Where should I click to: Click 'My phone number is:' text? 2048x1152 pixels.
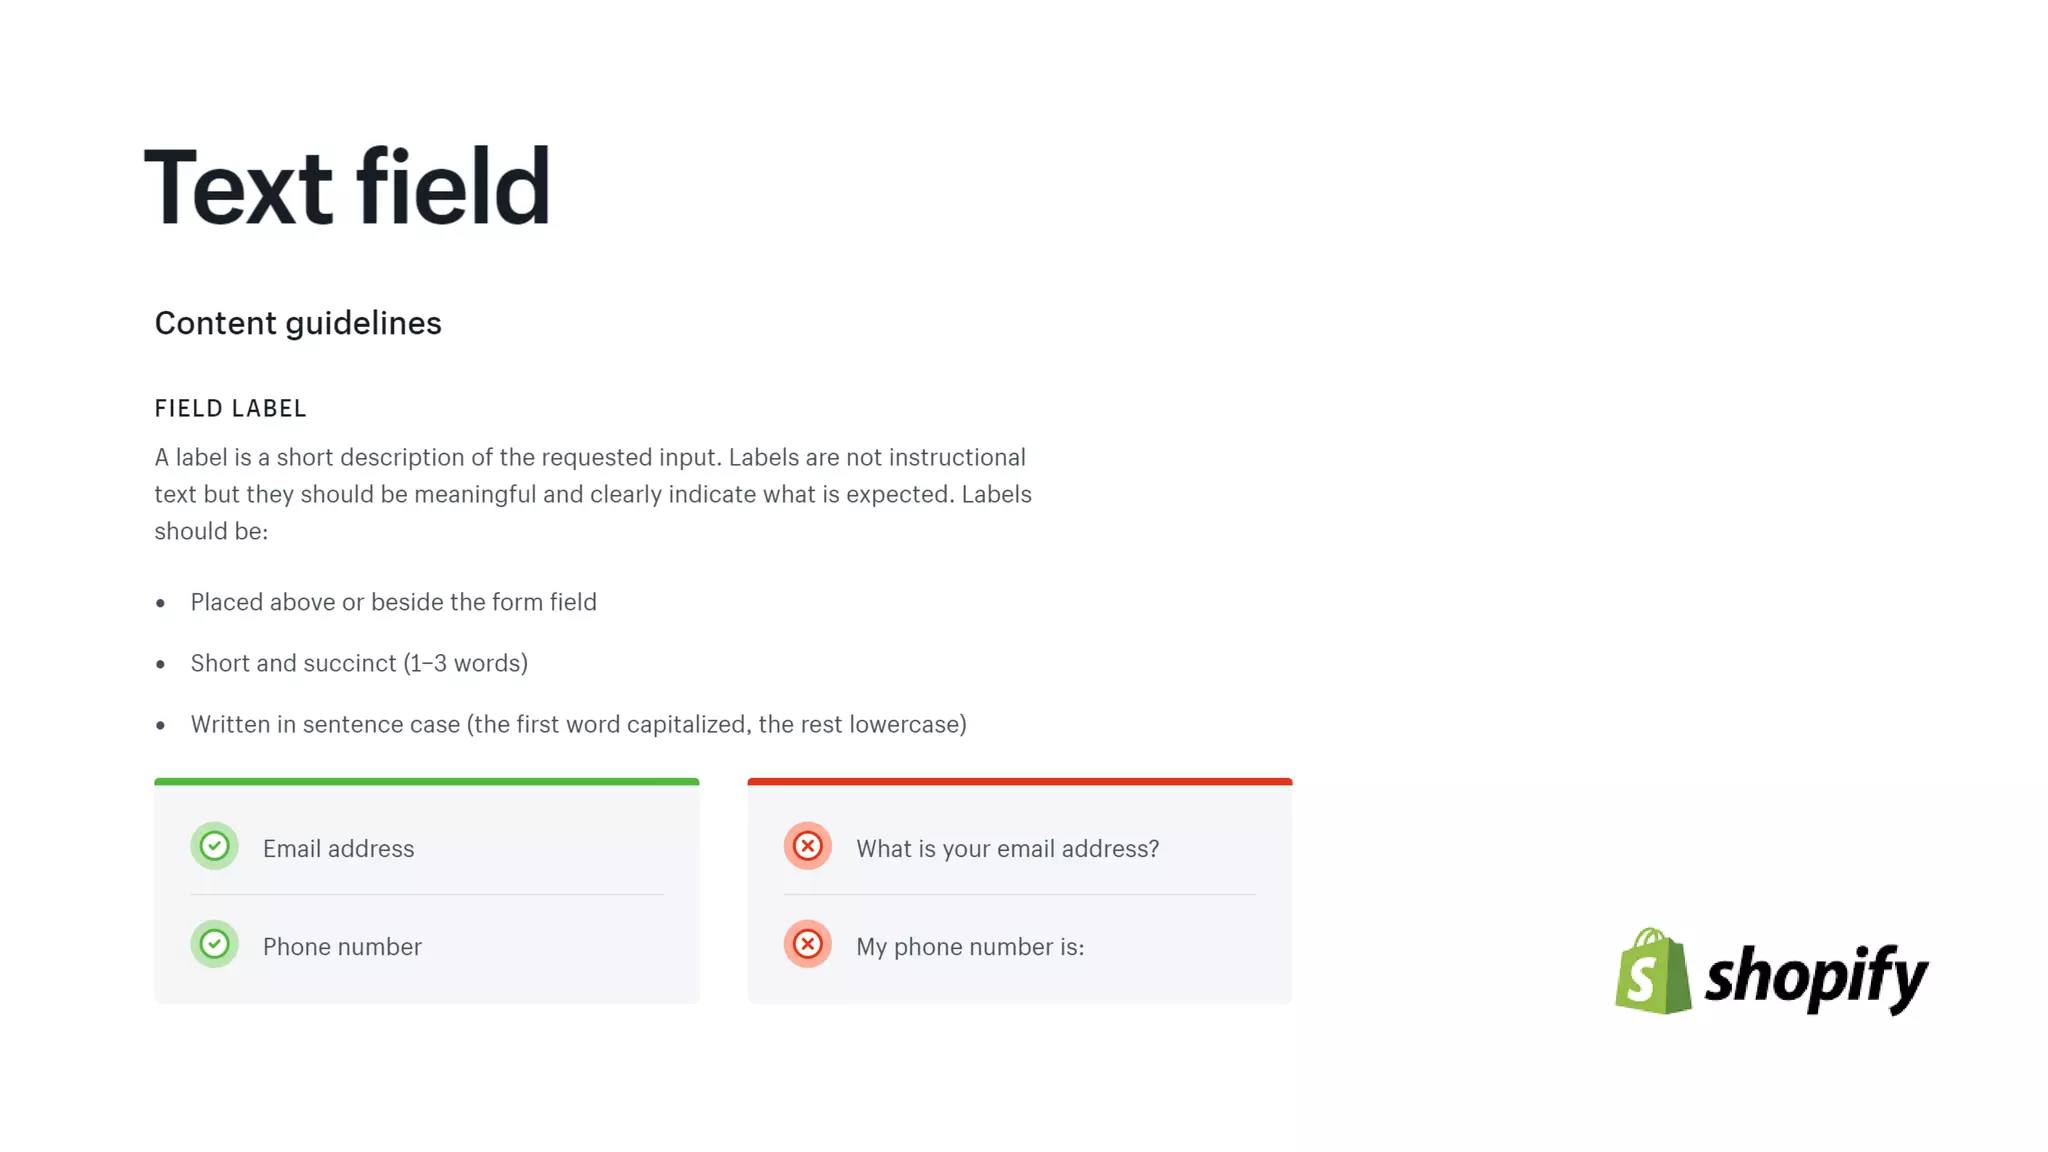point(970,947)
